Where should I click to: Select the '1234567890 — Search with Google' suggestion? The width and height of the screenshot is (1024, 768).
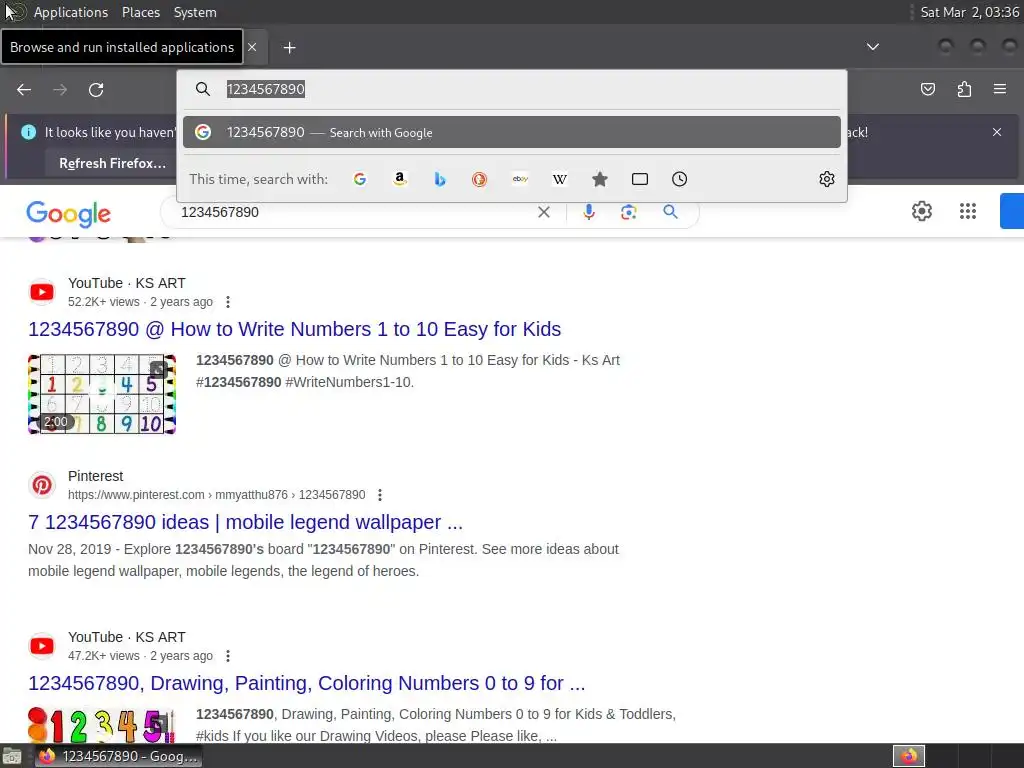[511, 133]
